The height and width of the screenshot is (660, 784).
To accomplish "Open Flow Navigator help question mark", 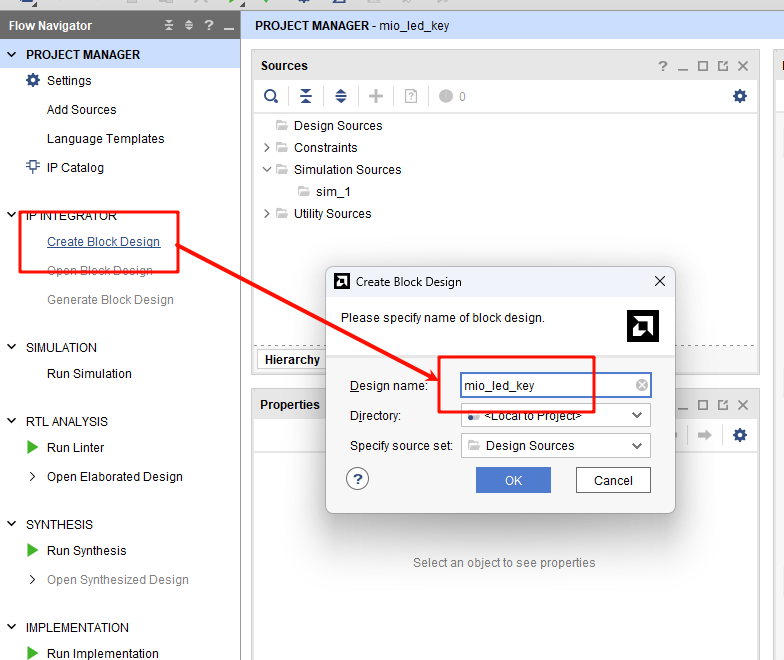I will tap(209, 25).
